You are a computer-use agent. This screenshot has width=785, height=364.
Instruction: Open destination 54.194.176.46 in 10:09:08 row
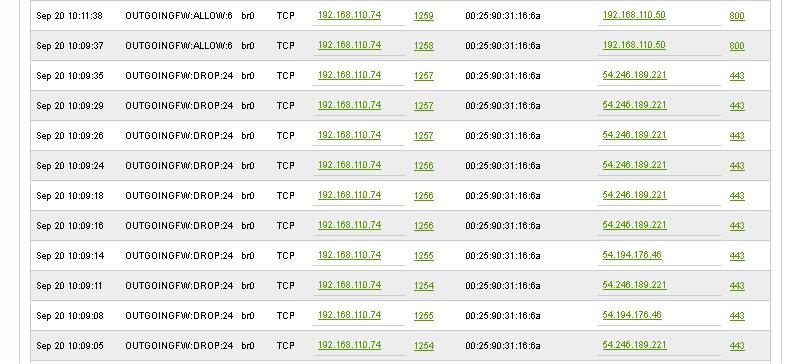tap(632, 315)
